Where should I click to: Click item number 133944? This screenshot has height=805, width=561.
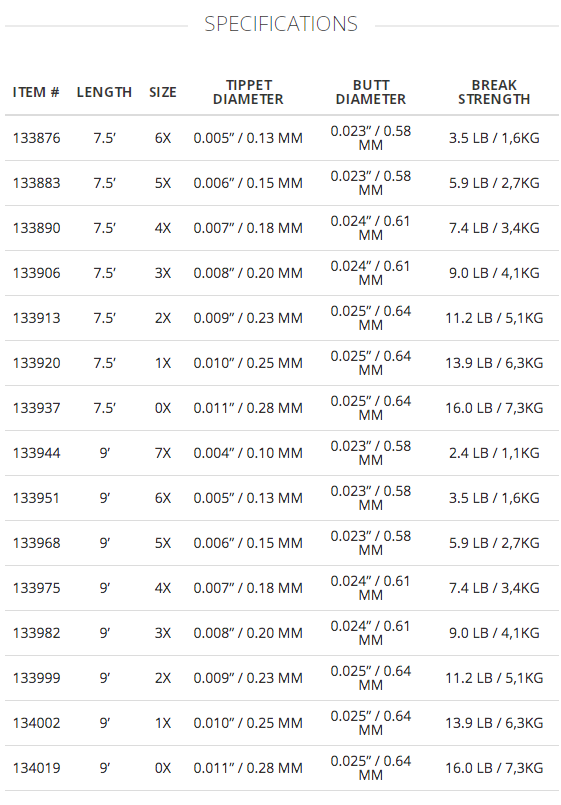point(36,453)
